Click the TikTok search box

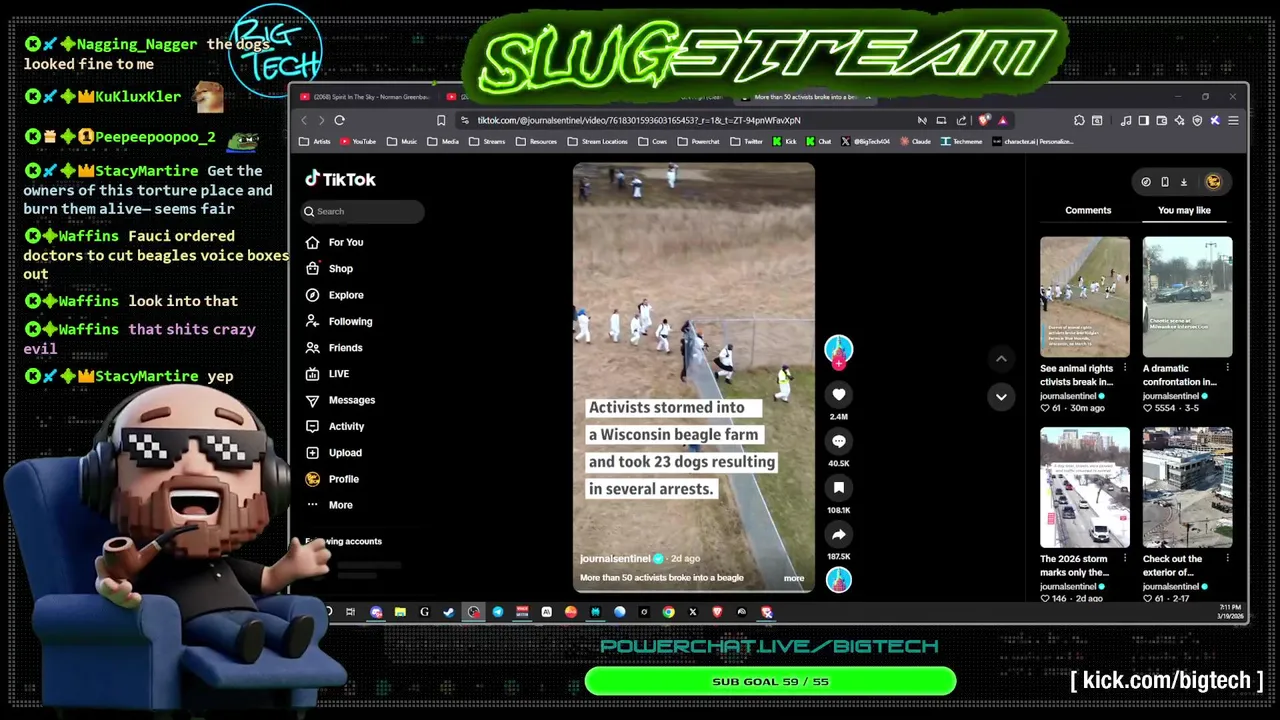click(364, 211)
